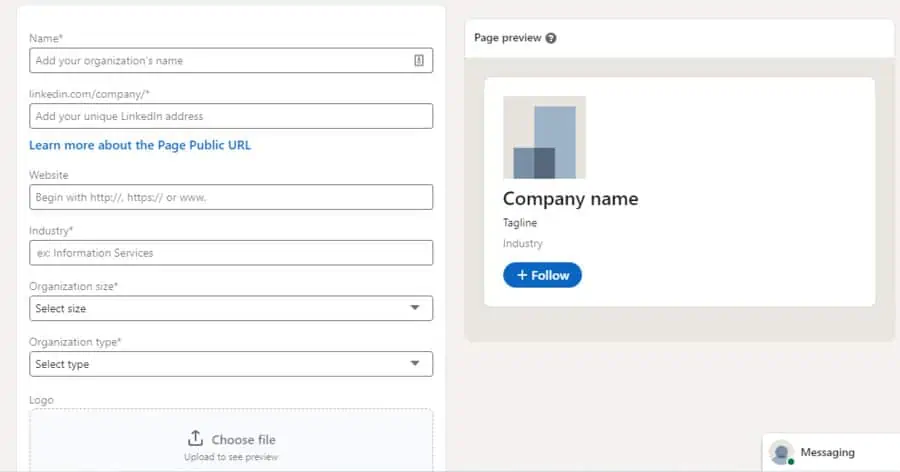Click the dropdown arrow beside Select type

coord(415,364)
